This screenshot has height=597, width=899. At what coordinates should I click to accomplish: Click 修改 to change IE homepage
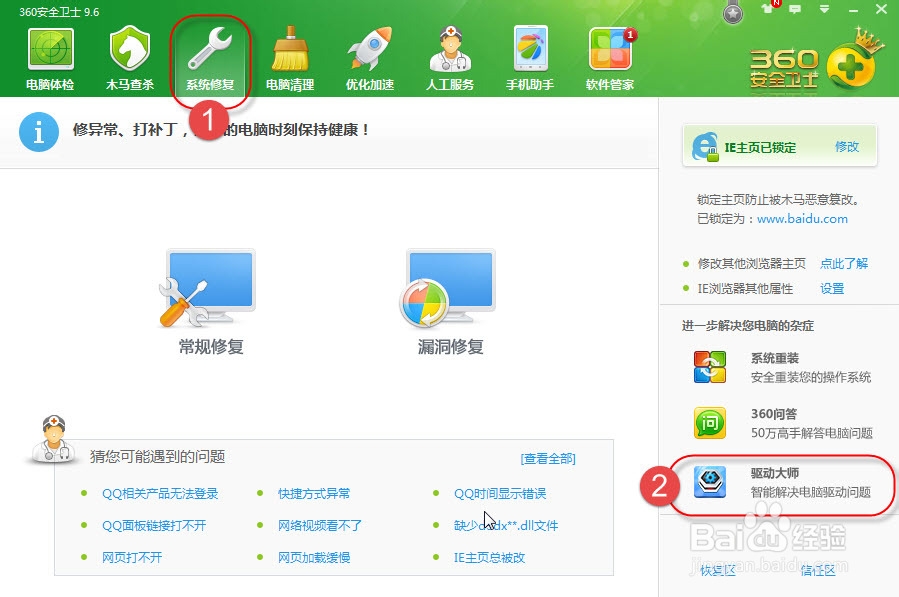[847, 147]
